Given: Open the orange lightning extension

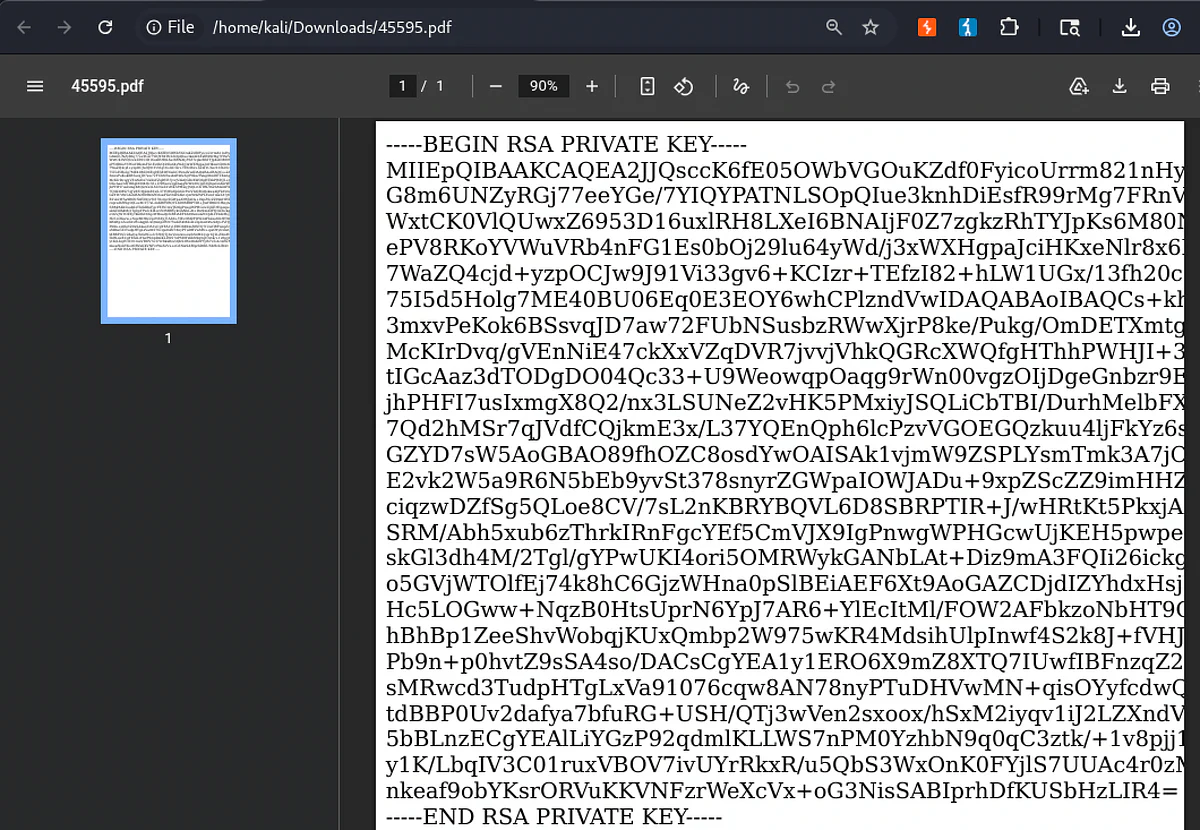Looking at the screenshot, I should click(x=927, y=28).
